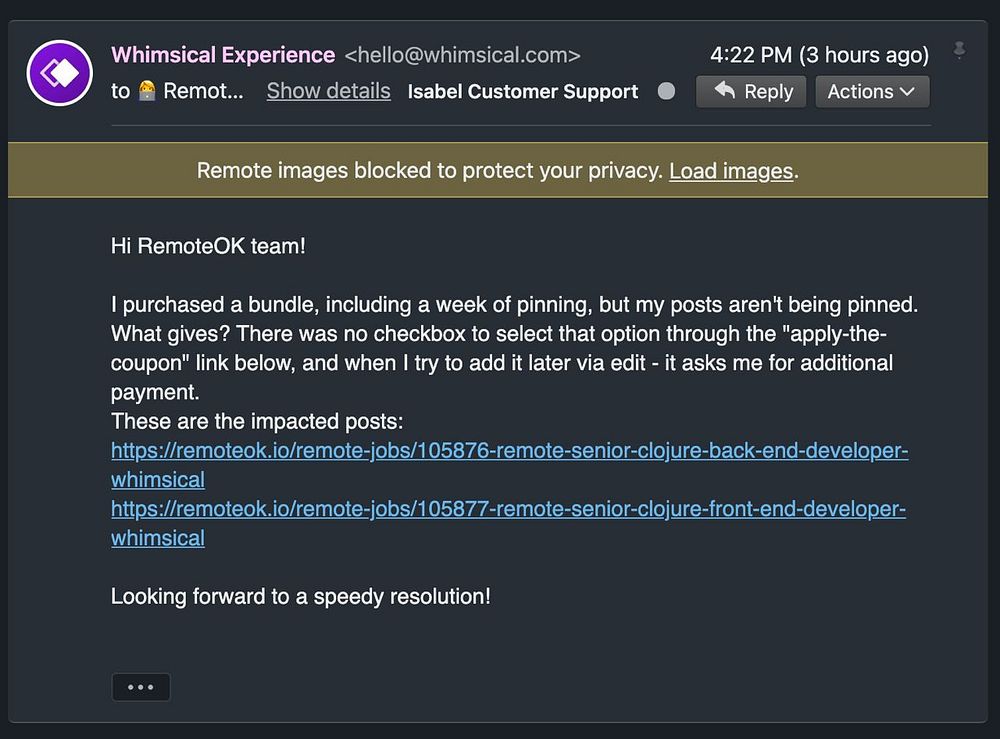Select the Isabel Customer Support label
1000x739 pixels.
pos(523,92)
